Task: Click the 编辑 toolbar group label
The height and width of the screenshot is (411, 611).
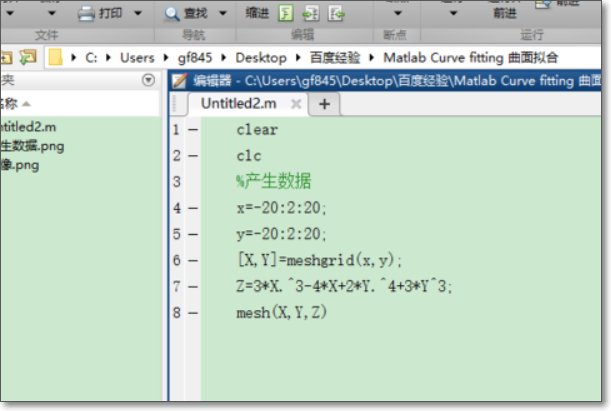Action: [x=302, y=35]
